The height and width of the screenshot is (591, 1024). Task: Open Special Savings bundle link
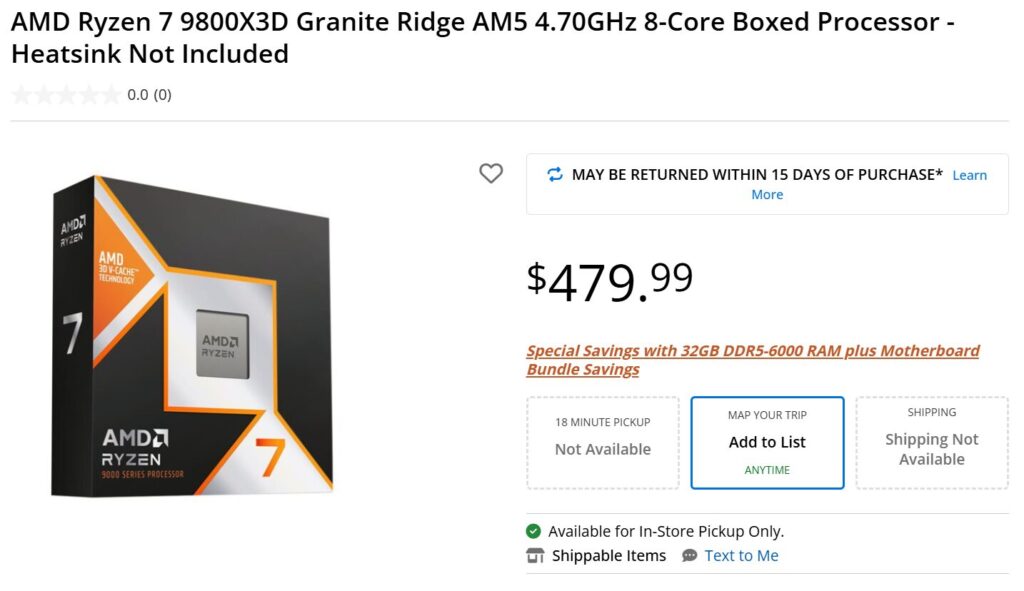[x=752, y=360]
